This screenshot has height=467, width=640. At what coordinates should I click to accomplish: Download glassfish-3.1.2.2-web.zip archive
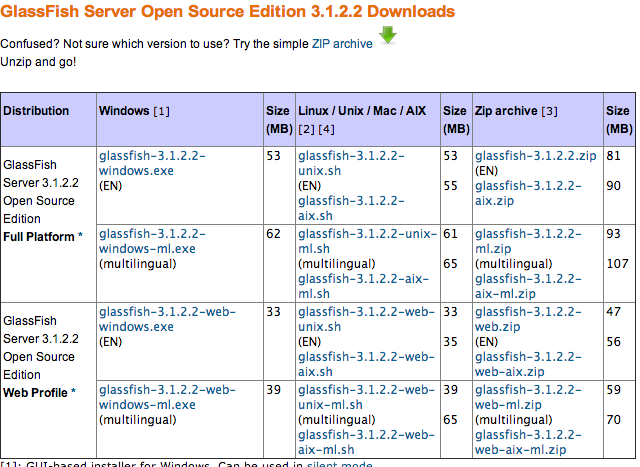528,319
